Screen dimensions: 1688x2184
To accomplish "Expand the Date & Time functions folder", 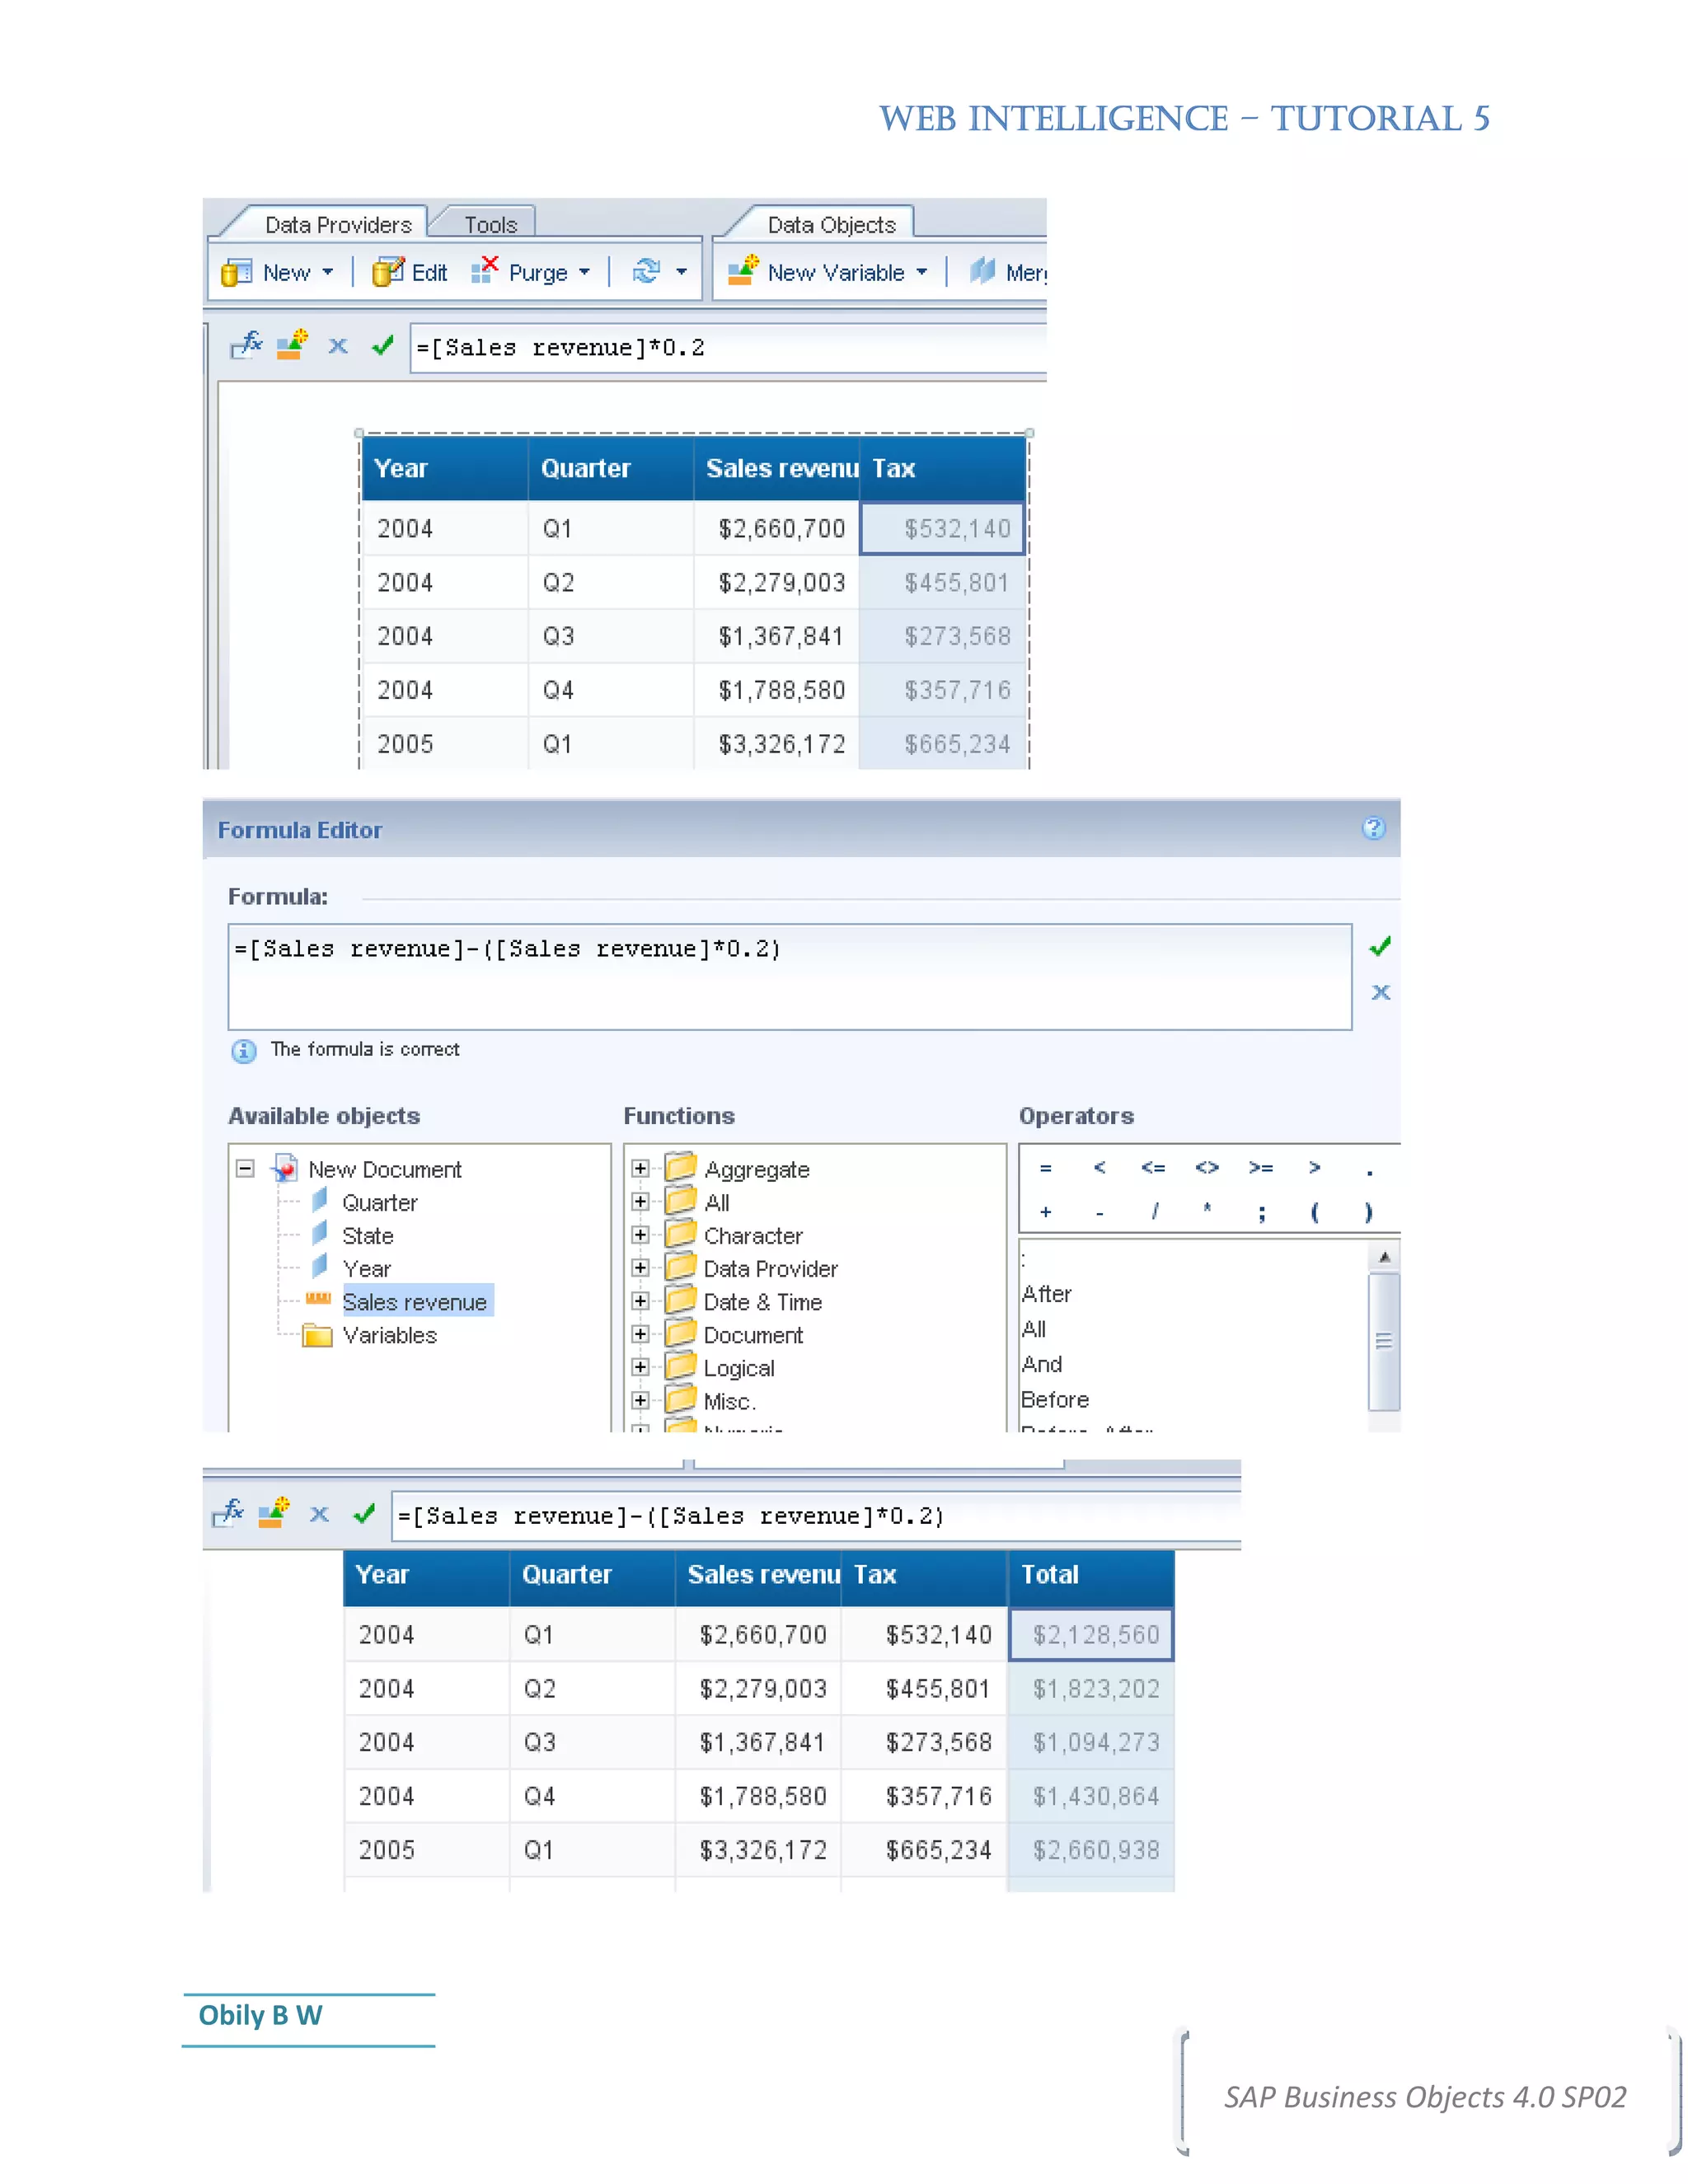I will click(640, 1300).
